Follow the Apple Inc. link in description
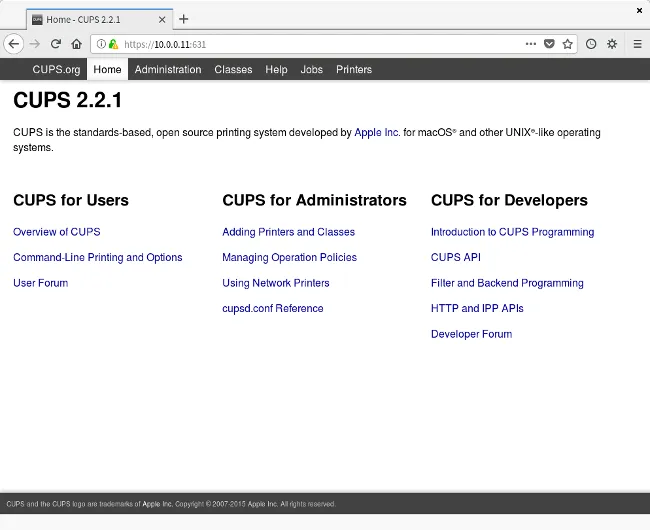This screenshot has height=530, width=650. pyautogui.click(x=377, y=132)
